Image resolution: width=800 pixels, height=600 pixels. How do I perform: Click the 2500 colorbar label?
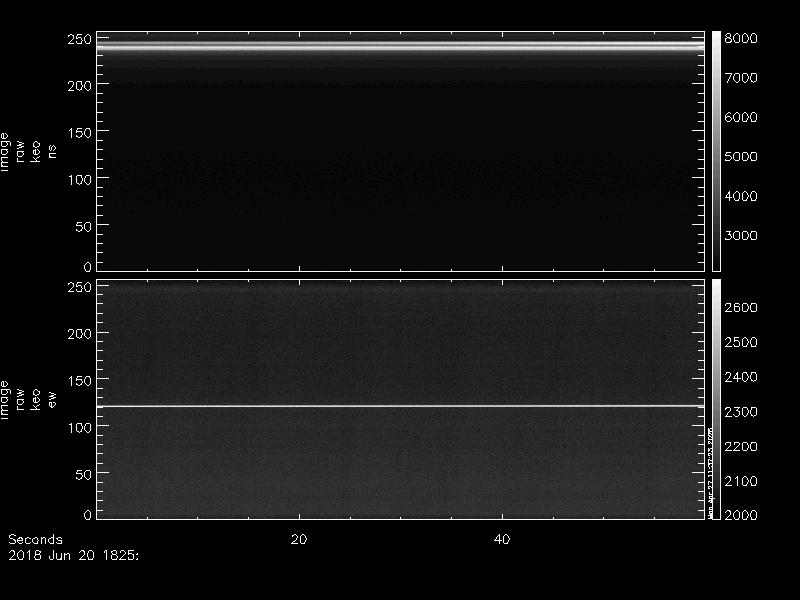(x=741, y=342)
